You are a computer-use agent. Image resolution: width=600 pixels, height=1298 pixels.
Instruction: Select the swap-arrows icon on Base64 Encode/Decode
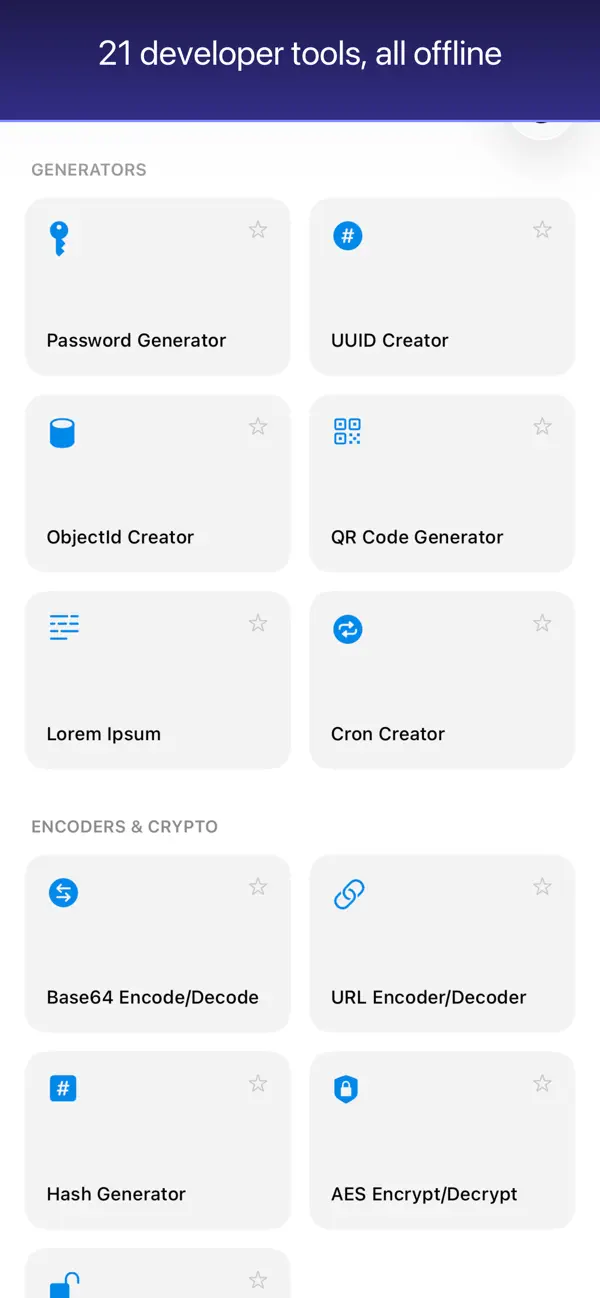62,892
